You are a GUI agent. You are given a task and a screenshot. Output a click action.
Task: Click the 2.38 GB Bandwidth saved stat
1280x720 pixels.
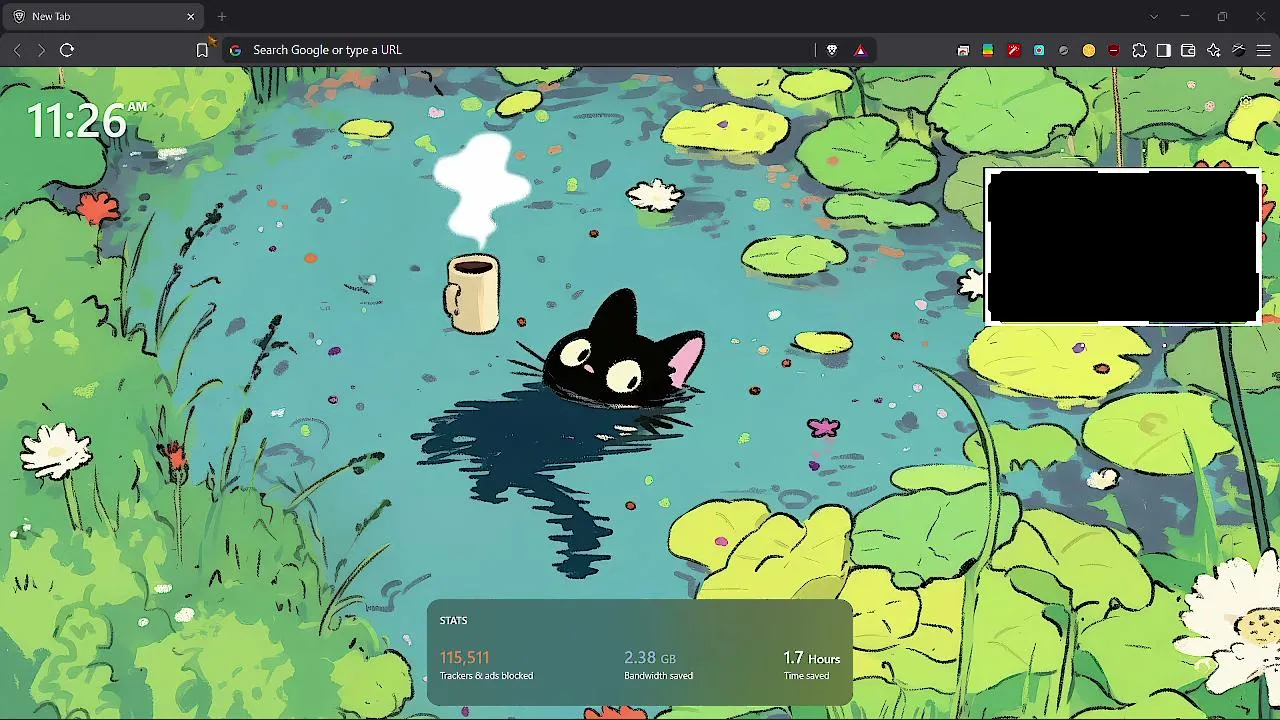[x=658, y=665]
